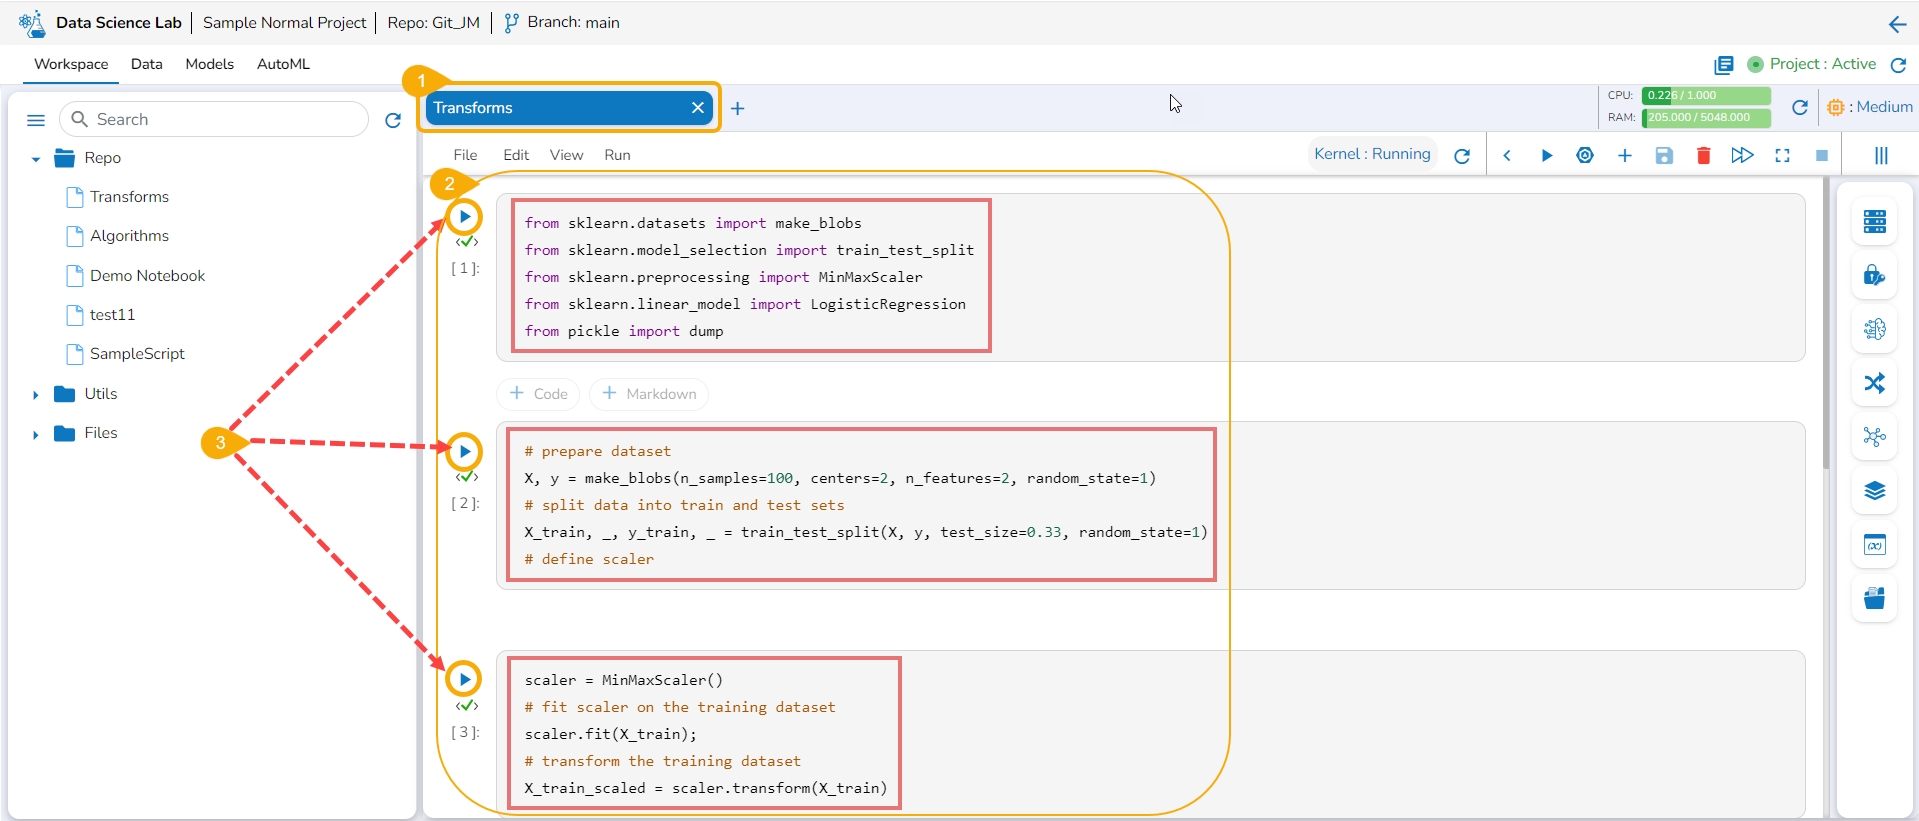Restart the kernel using refresh icon
Viewport: 1919px width, 821px height.
coord(1462,156)
